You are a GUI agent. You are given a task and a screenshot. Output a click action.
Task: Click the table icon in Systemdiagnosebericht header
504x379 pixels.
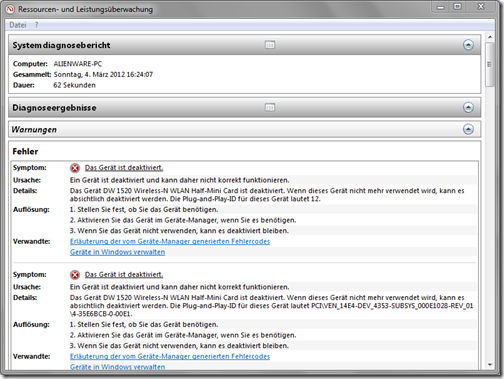270,45
